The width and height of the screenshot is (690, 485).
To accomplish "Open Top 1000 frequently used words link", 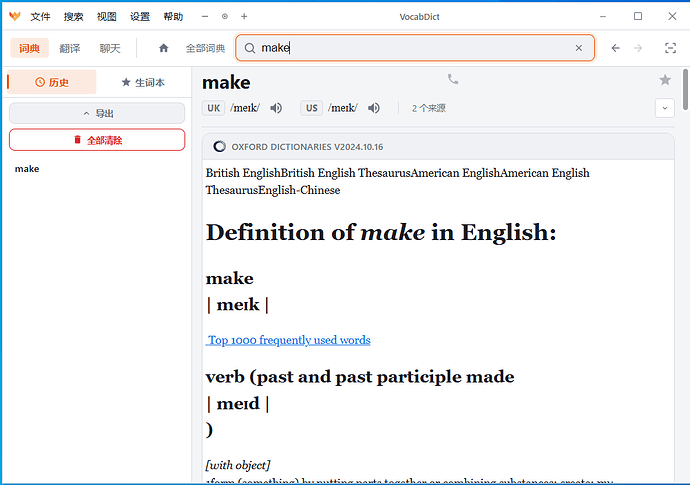I will coord(288,340).
